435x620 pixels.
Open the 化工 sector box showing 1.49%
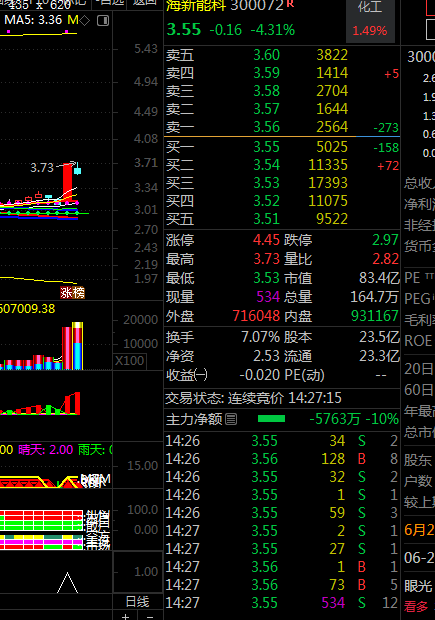point(370,20)
